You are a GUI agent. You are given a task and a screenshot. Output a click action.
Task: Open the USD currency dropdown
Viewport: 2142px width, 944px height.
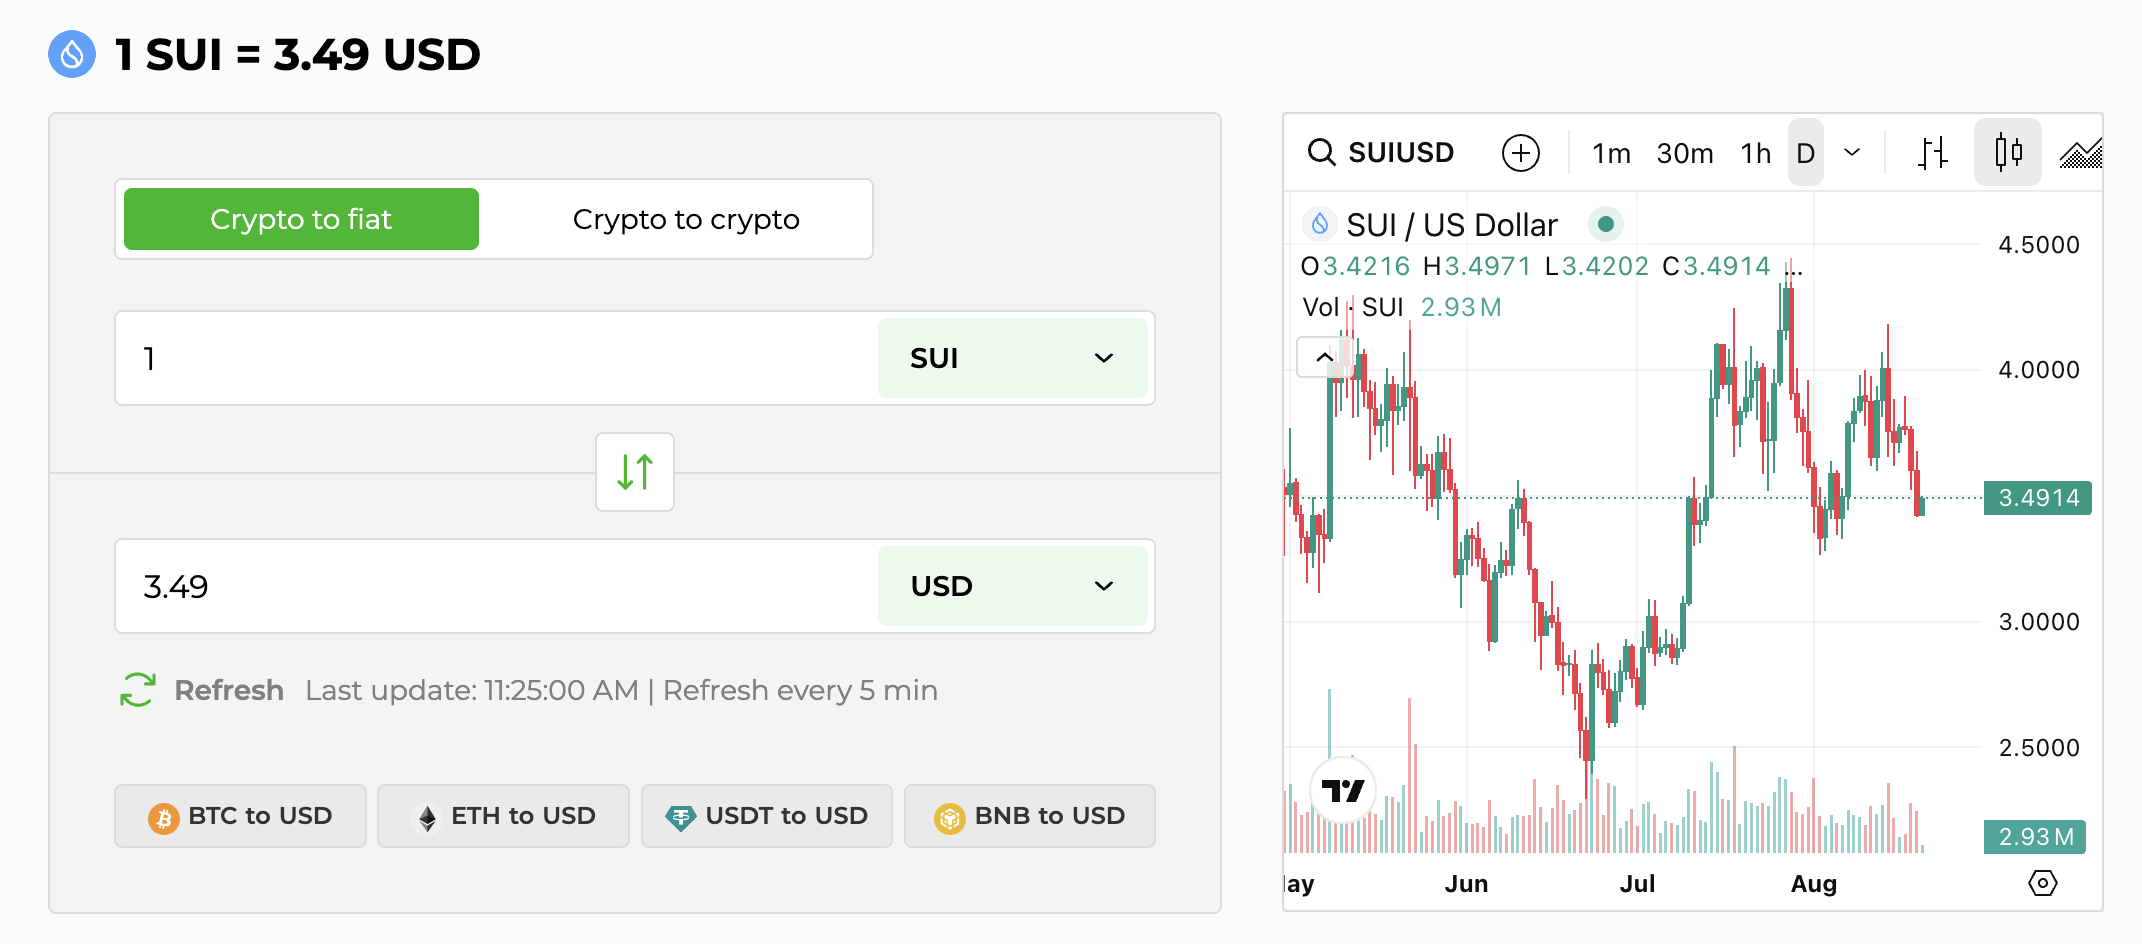[1012, 586]
